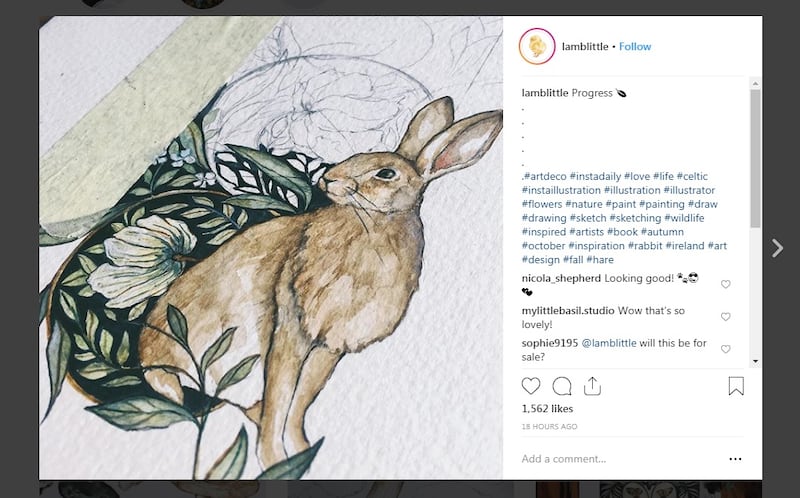Click the comments scrollbar up arrow
The image size is (800, 498).
click(x=755, y=83)
